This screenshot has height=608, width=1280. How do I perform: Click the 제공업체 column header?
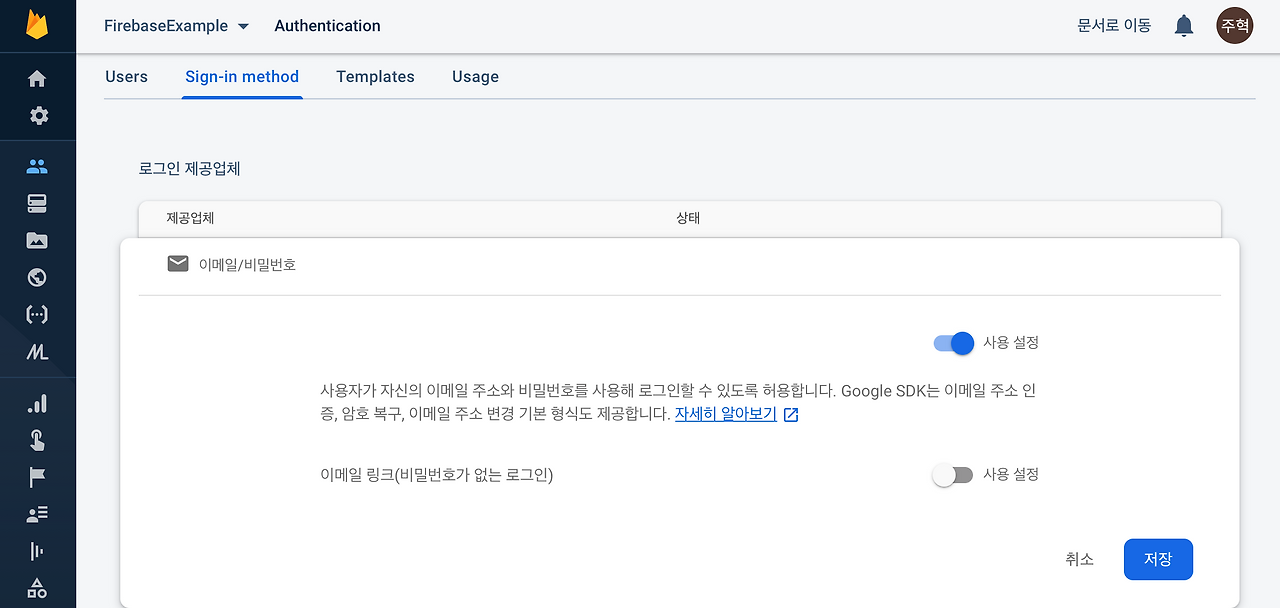coord(190,218)
